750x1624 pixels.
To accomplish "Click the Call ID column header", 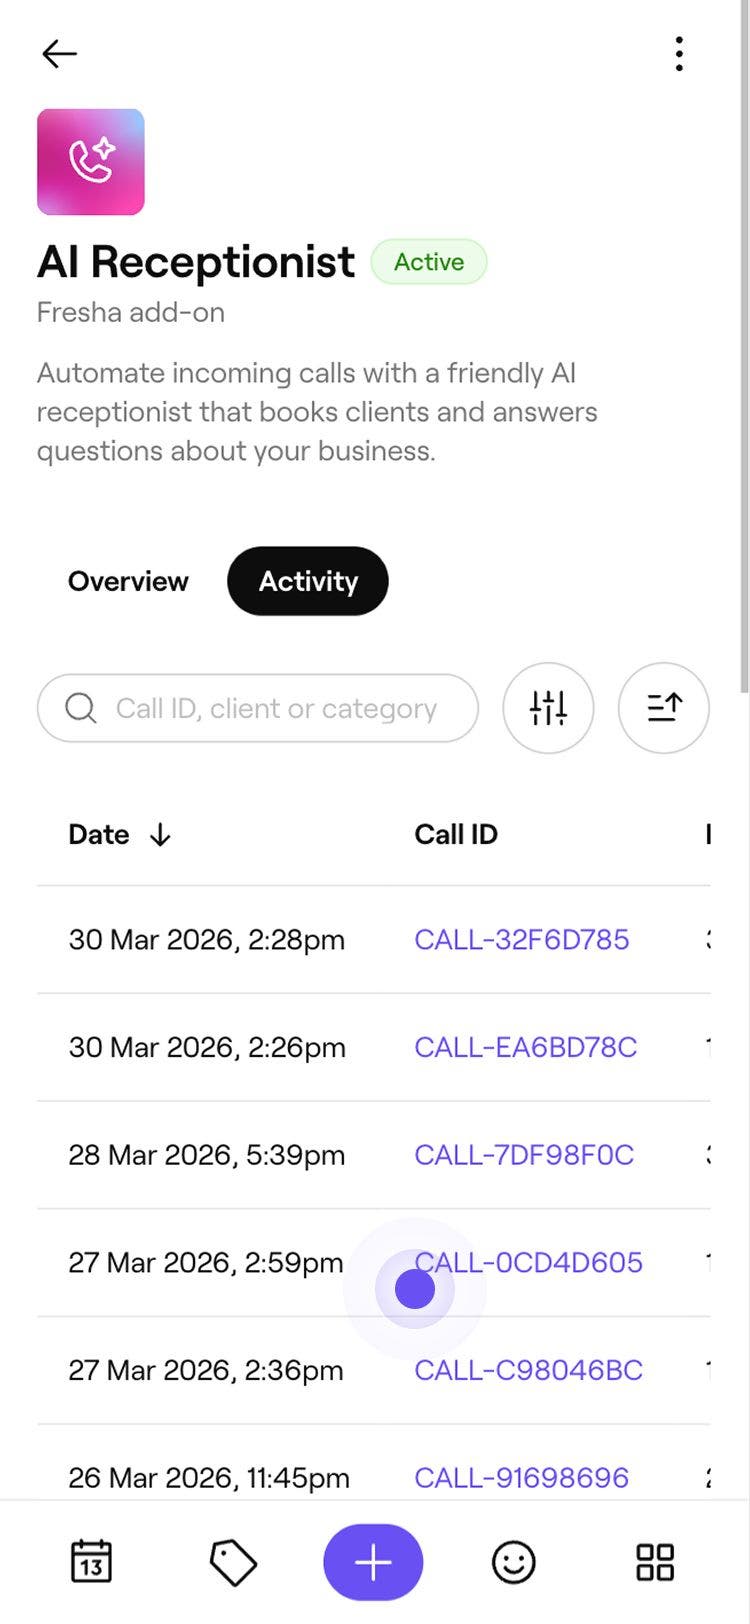I will [456, 835].
